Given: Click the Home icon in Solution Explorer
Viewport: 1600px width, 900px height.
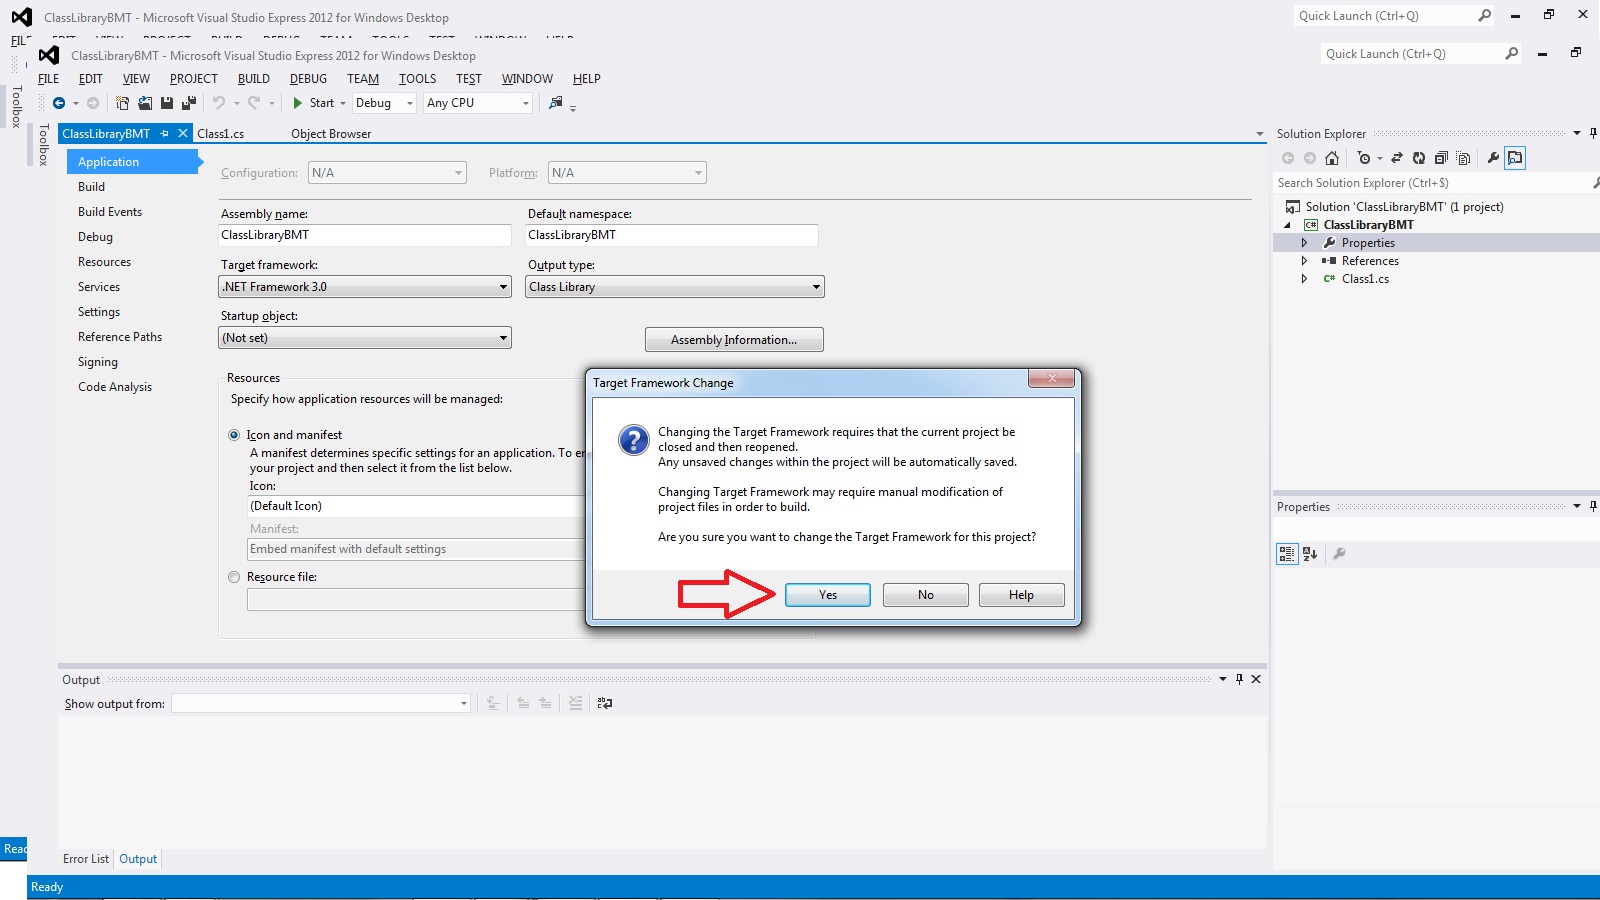Looking at the screenshot, I should click(1332, 158).
